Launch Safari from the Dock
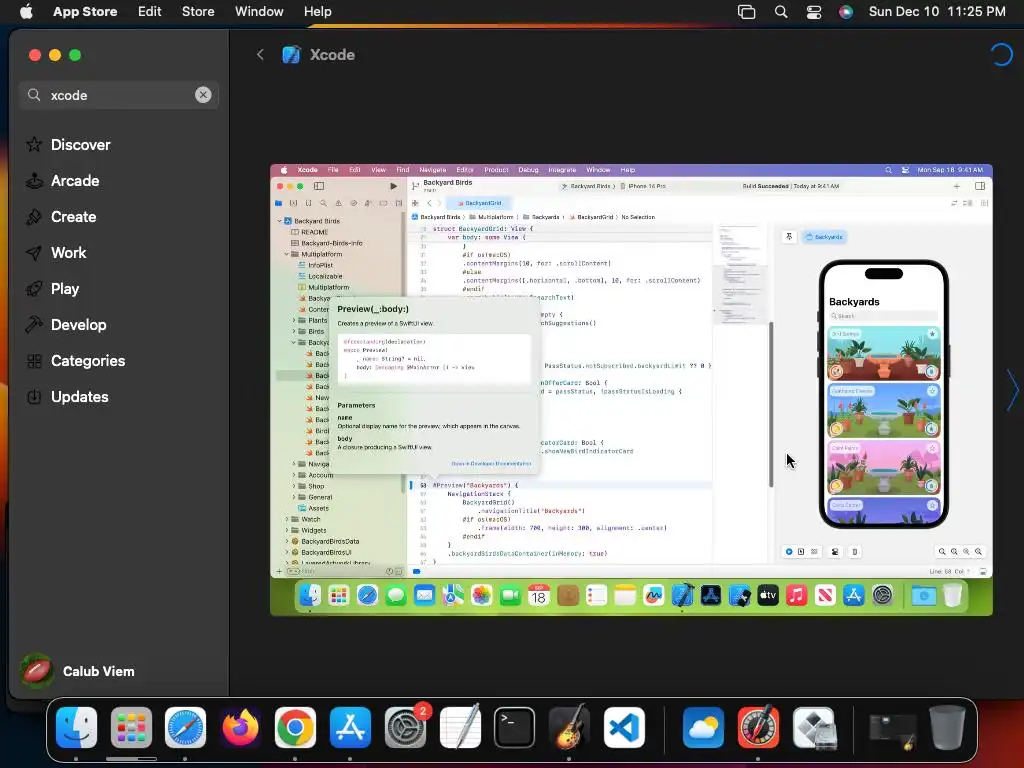This screenshot has height=768, width=1024. (185, 728)
